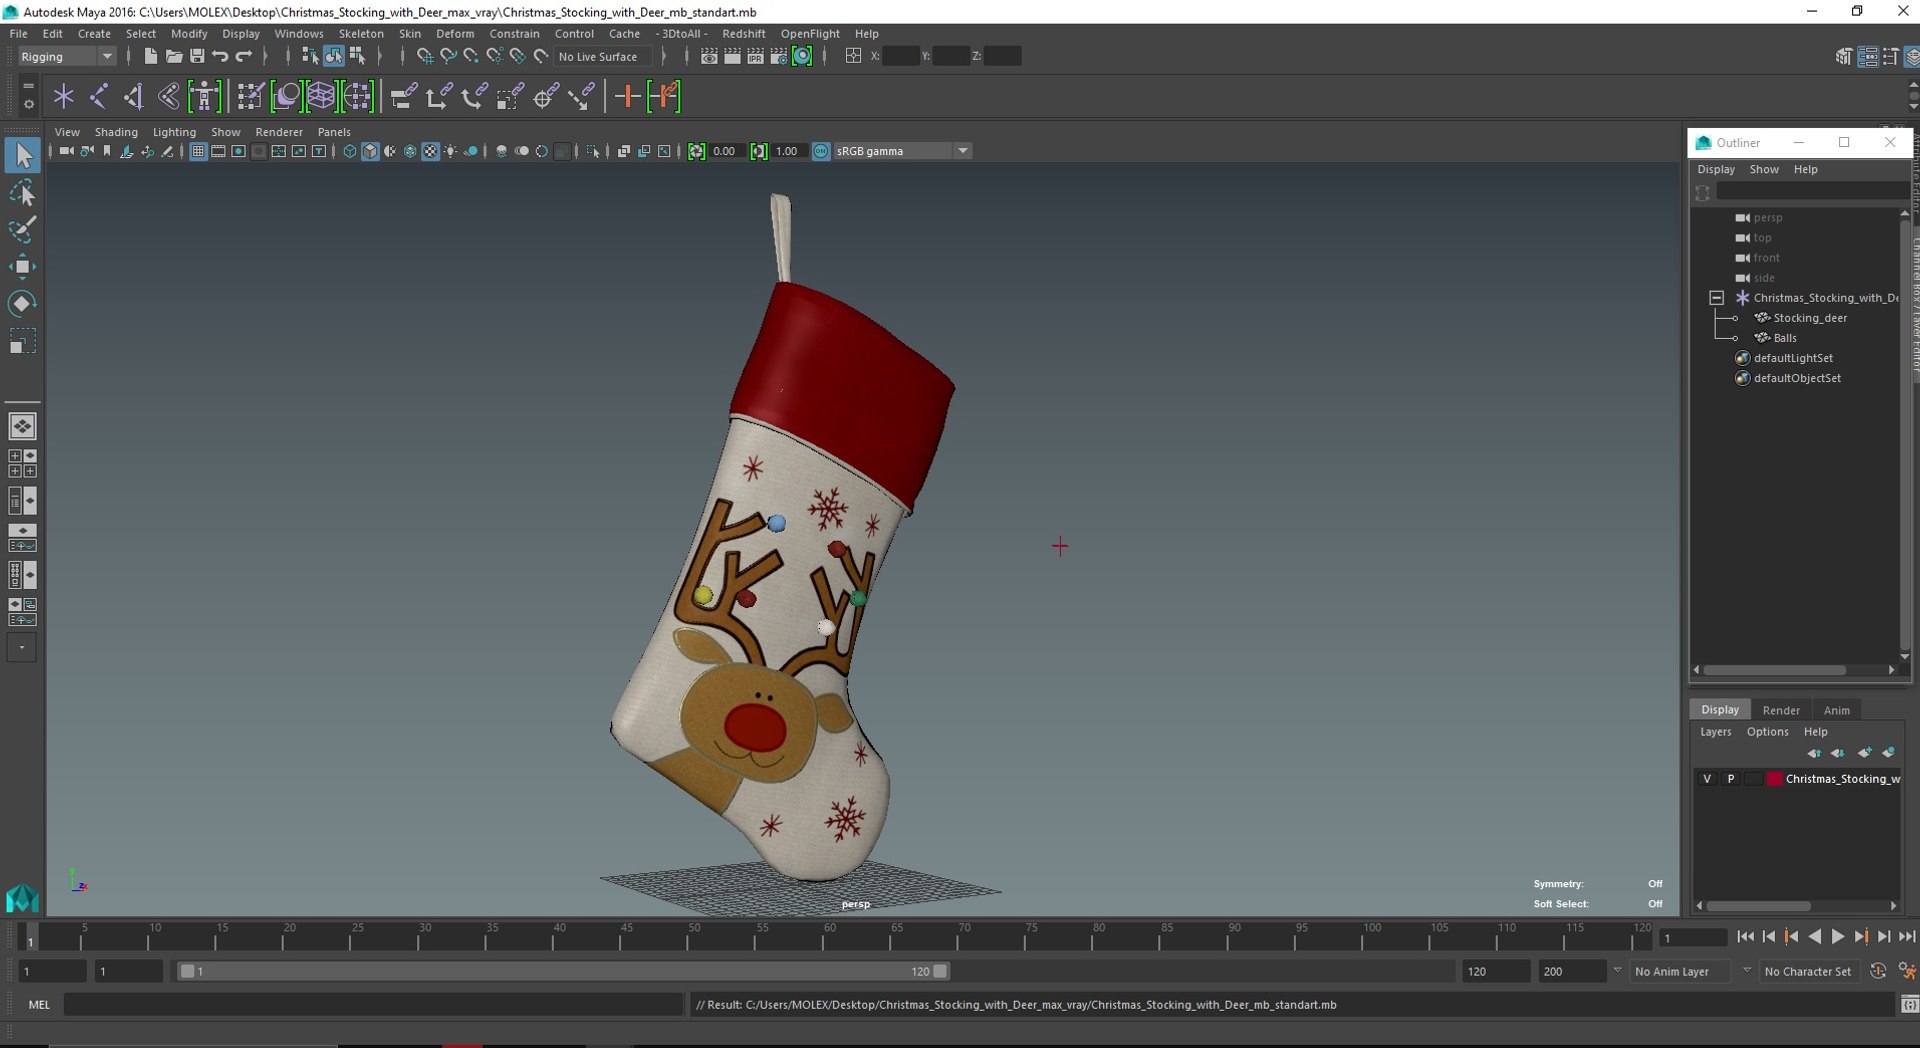Toggle viewport grid display button

[198, 151]
